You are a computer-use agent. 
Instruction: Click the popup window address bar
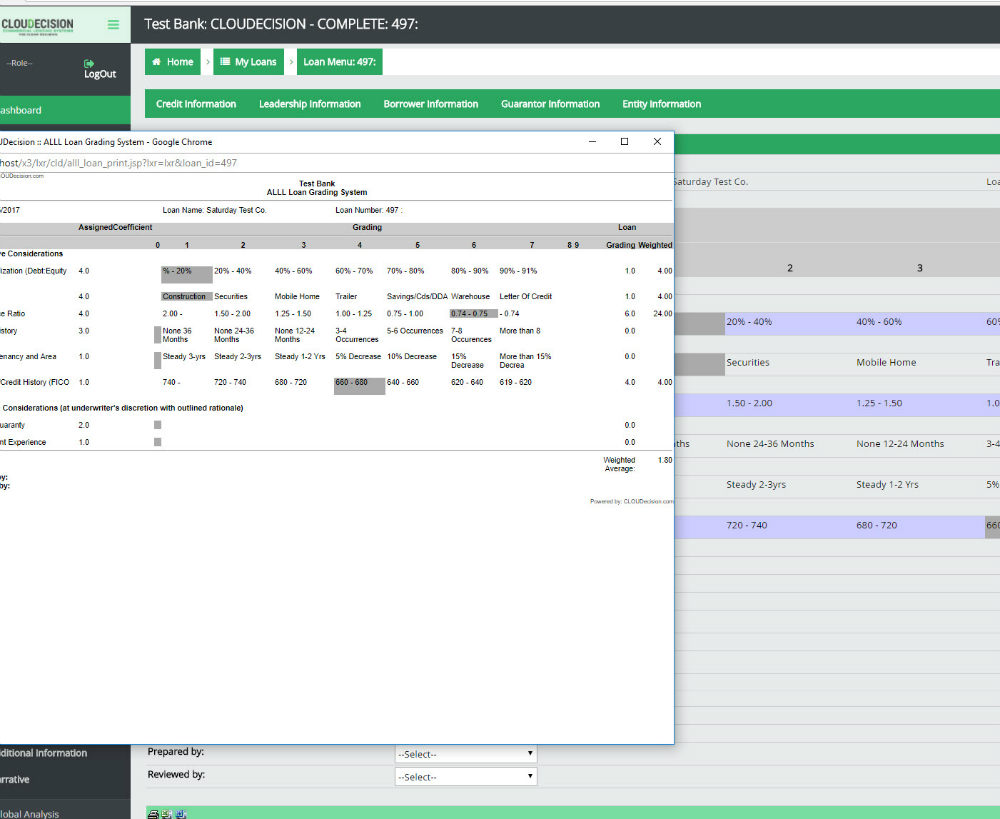point(300,162)
